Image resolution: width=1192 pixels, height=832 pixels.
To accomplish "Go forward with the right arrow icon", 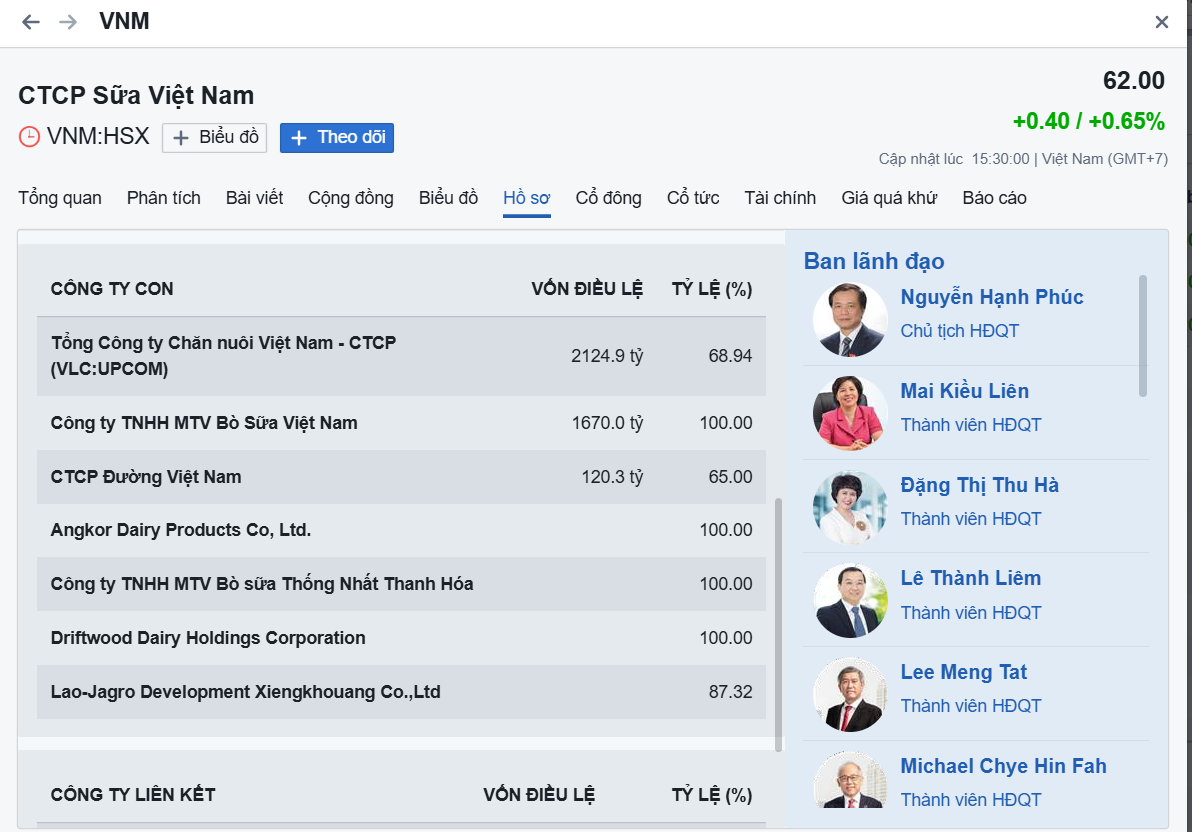I will click(x=68, y=21).
